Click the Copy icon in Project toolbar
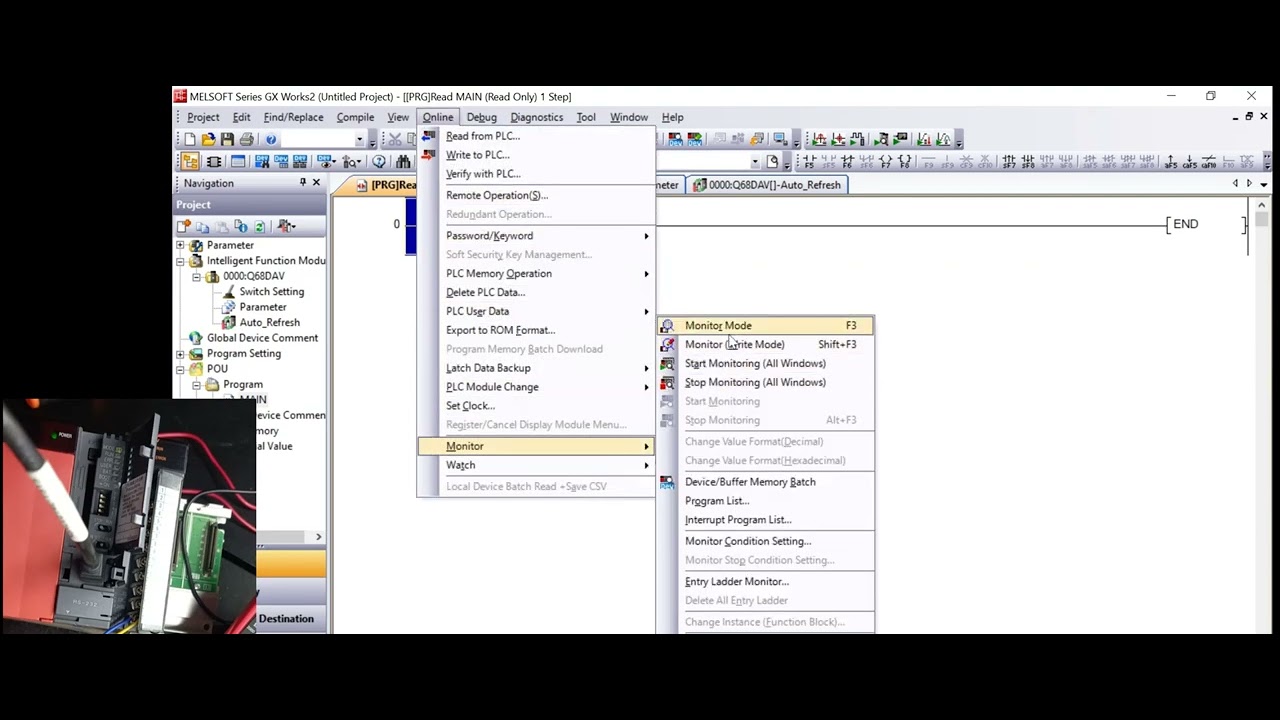The width and height of the screenshot is (1280, 720). click(x=203, y=226)
